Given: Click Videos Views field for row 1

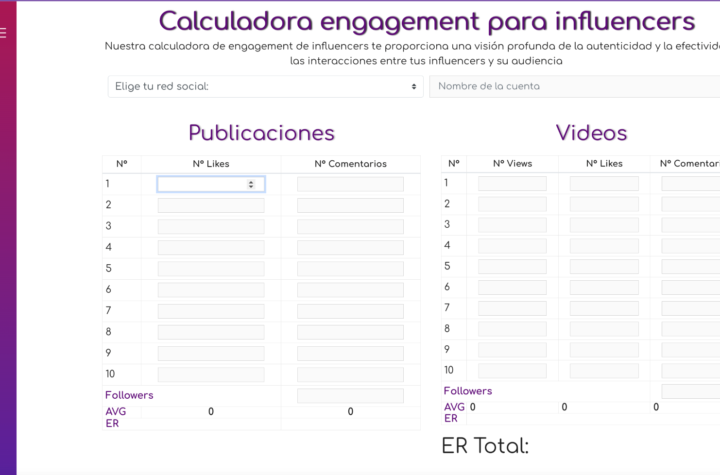Looking at the screenshot, I should tap(513, 183).
